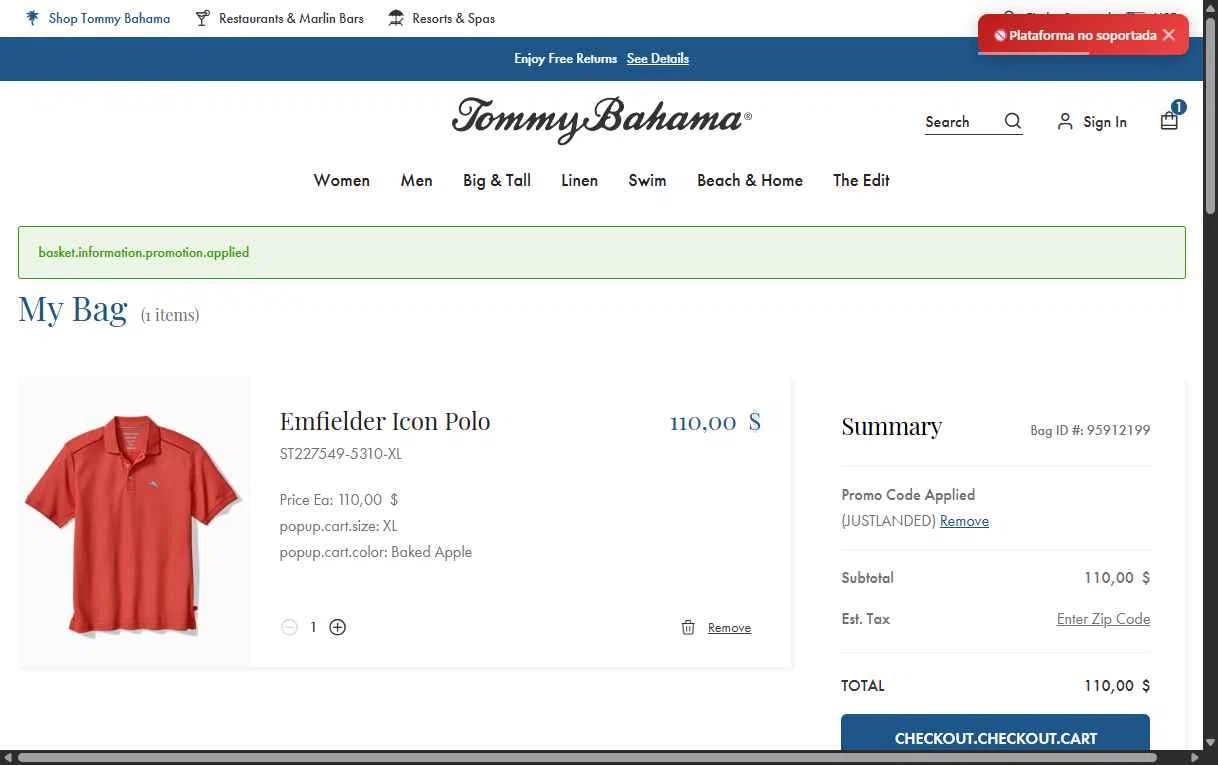
Task: Open Emfielder Icon Polo product title
Action: (x=385, y=421)
